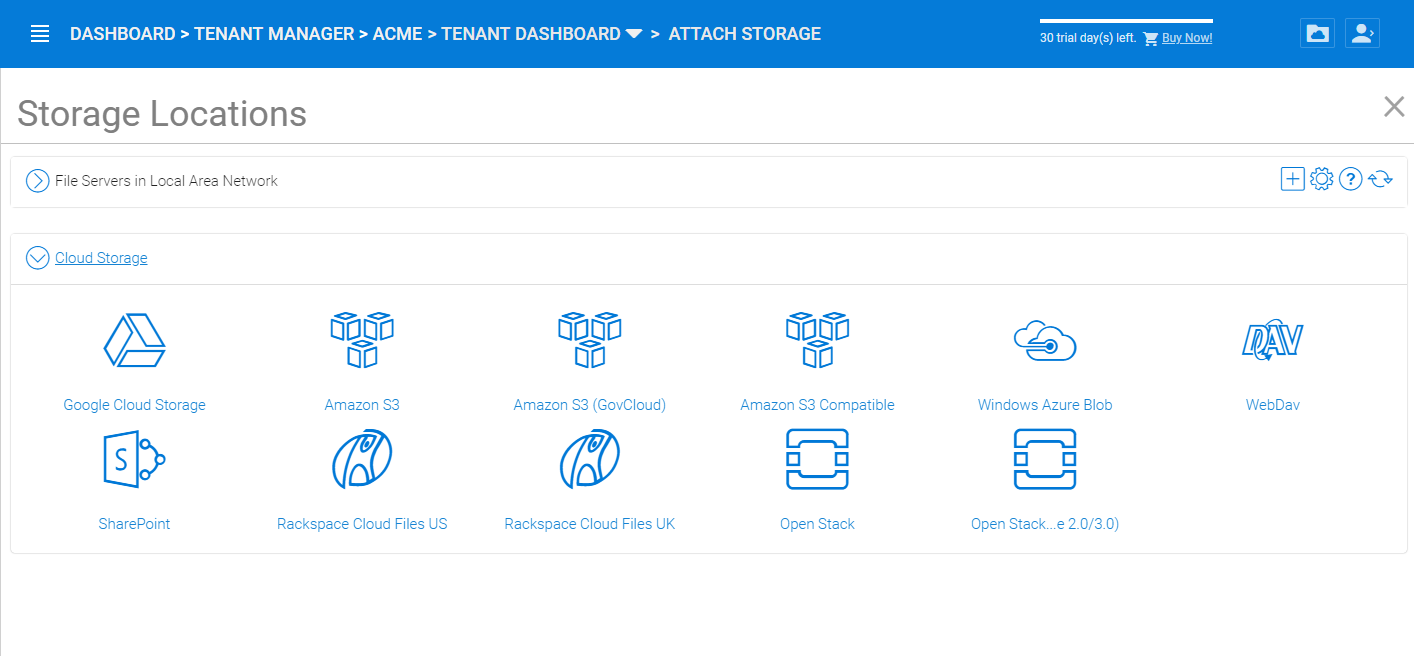This screenshot has width=1414, height=656.
Task: Open the user account icon in header
Action: (x=1362, y=33)
